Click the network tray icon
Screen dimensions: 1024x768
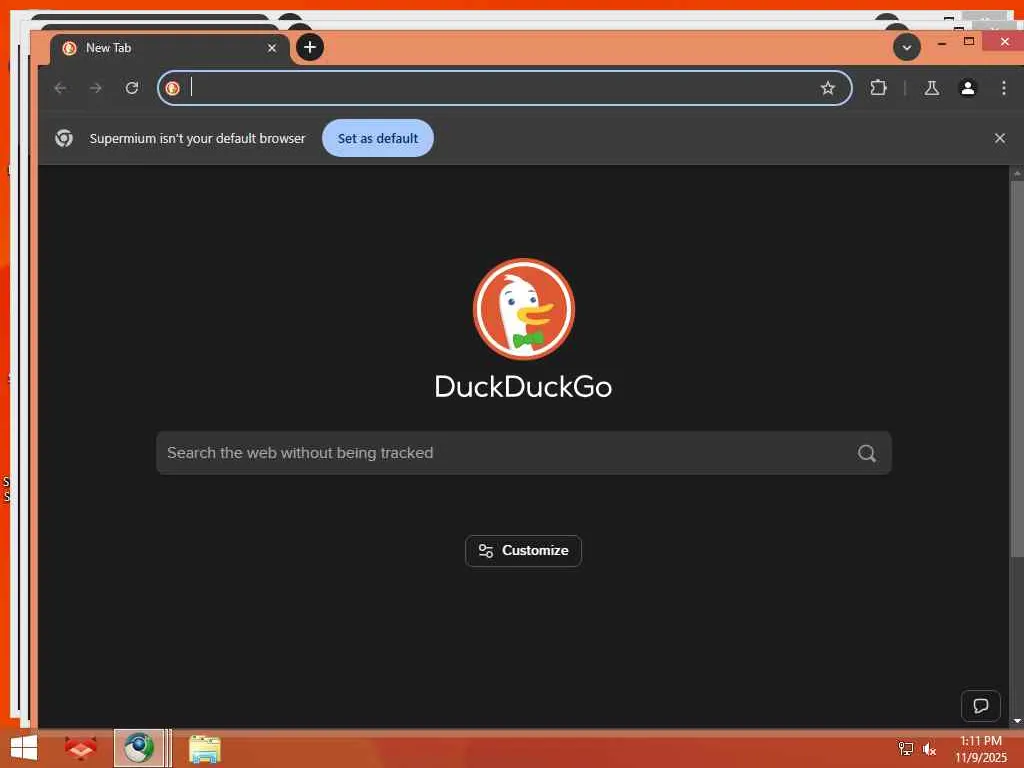[906, 749]
